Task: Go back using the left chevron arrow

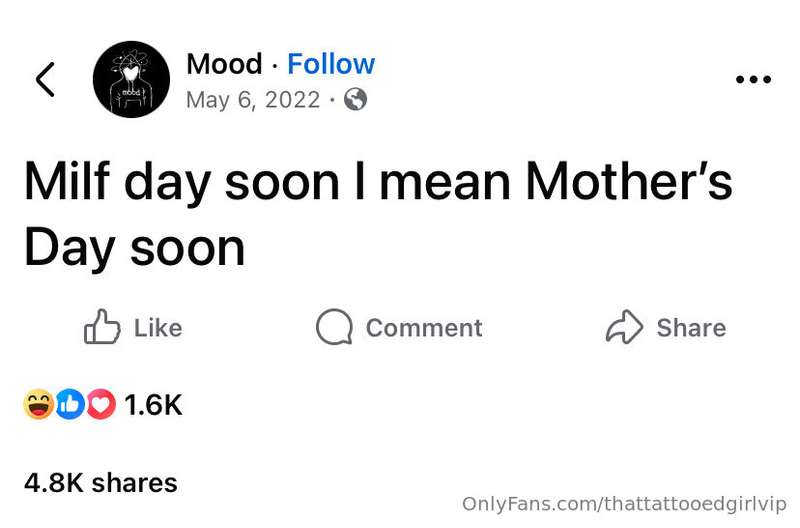Action: point(45,80)
